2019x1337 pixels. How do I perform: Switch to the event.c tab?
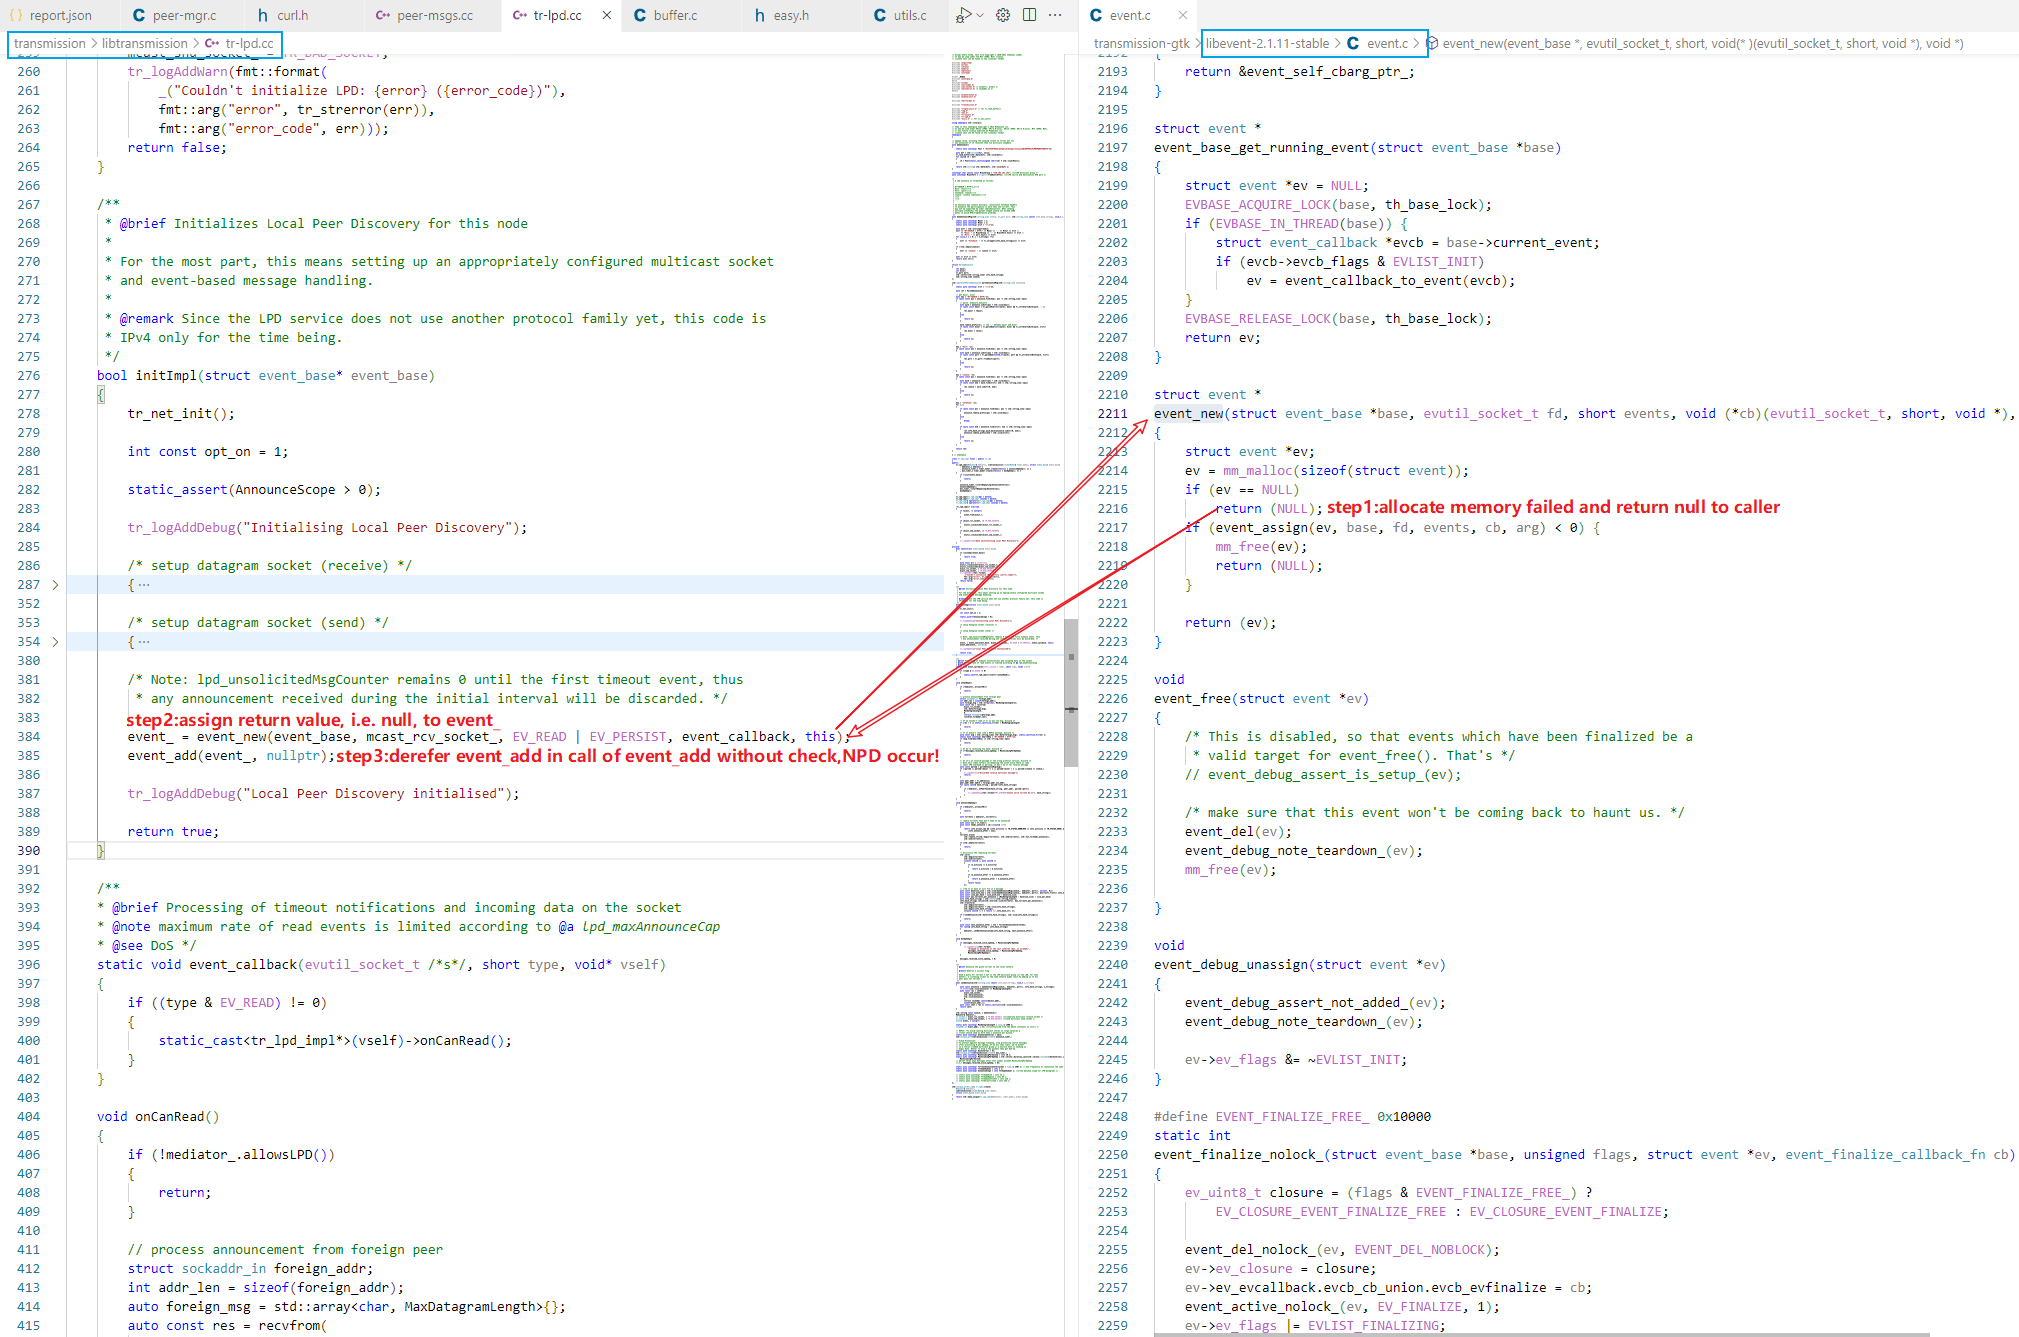pos(1131,15)
